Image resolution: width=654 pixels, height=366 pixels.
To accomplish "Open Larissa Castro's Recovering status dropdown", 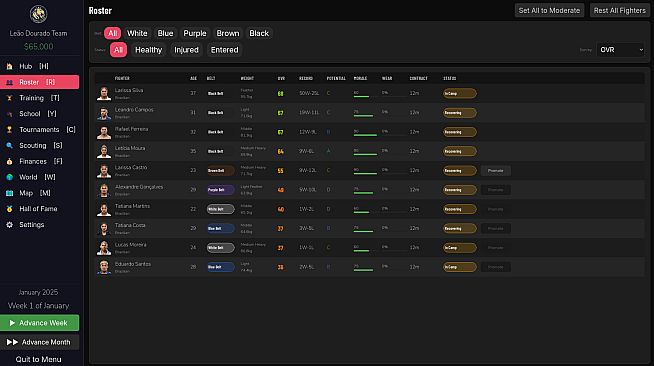I will [460, 170].
